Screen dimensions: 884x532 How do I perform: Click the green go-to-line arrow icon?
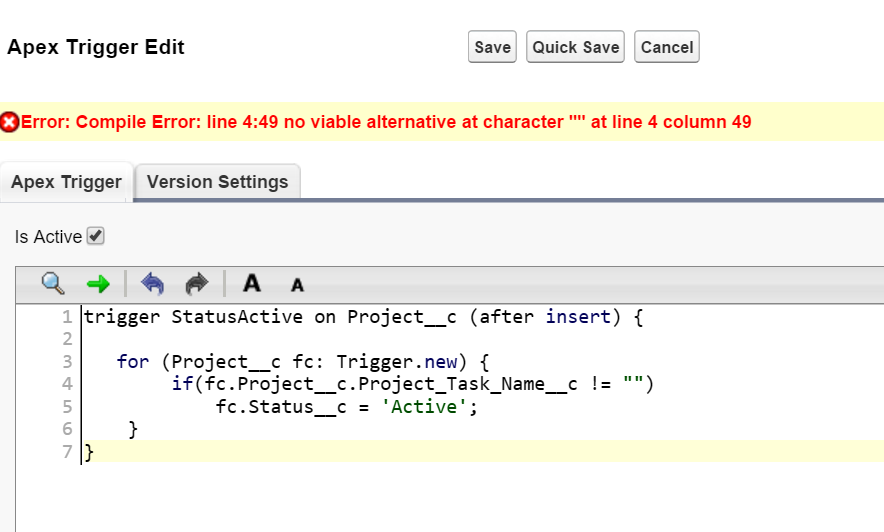tap(98, 284)
